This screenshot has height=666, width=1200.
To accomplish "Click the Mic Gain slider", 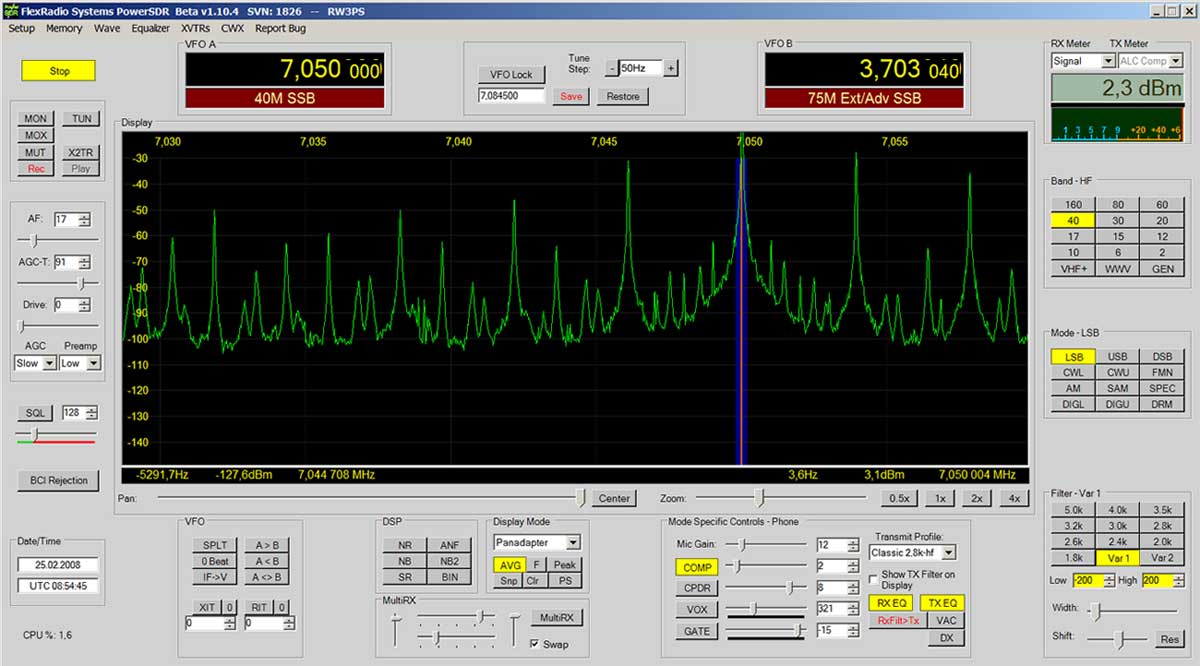I will point(742,545).
